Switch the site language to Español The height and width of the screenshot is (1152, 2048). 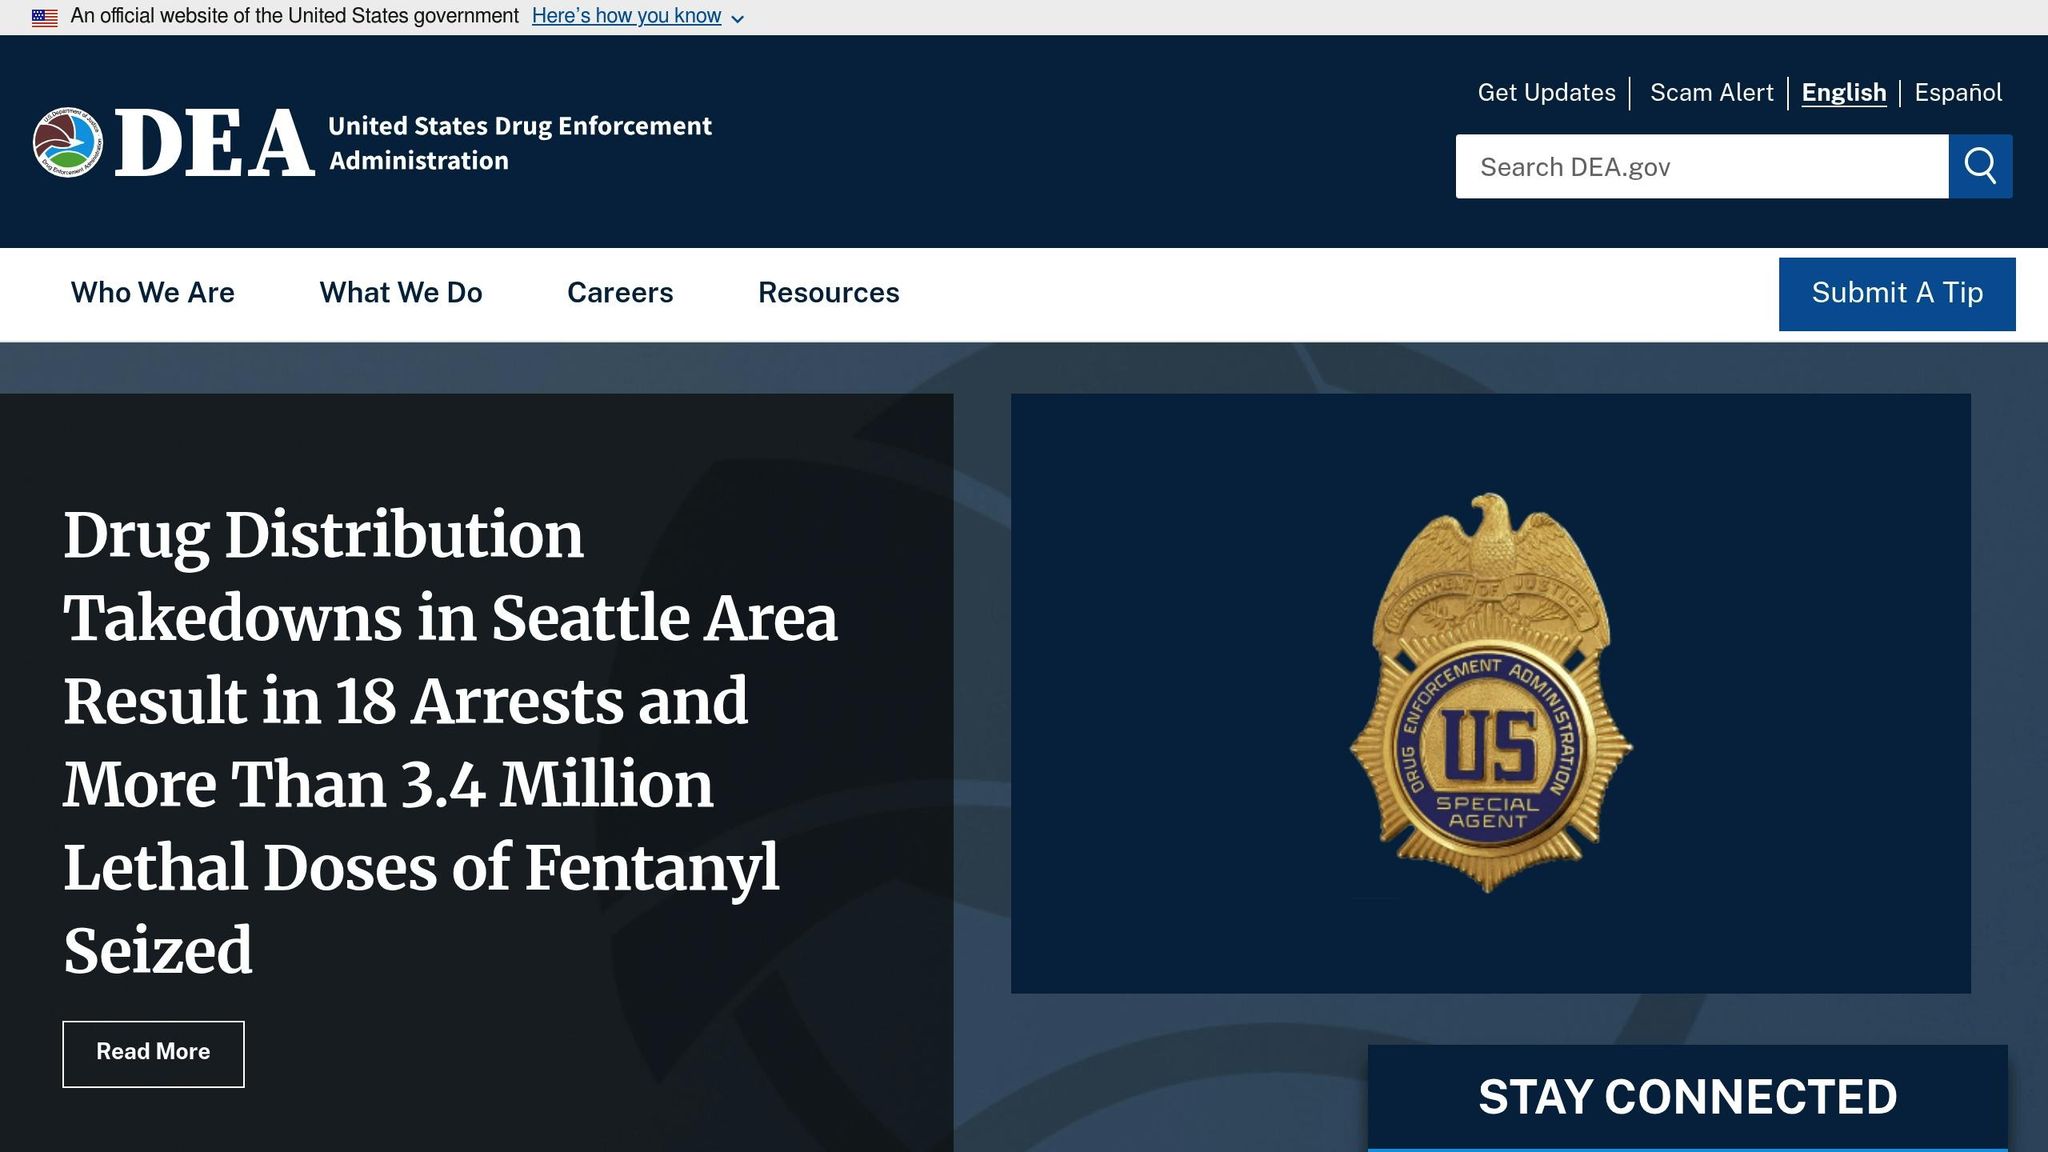click(1958, 92)
